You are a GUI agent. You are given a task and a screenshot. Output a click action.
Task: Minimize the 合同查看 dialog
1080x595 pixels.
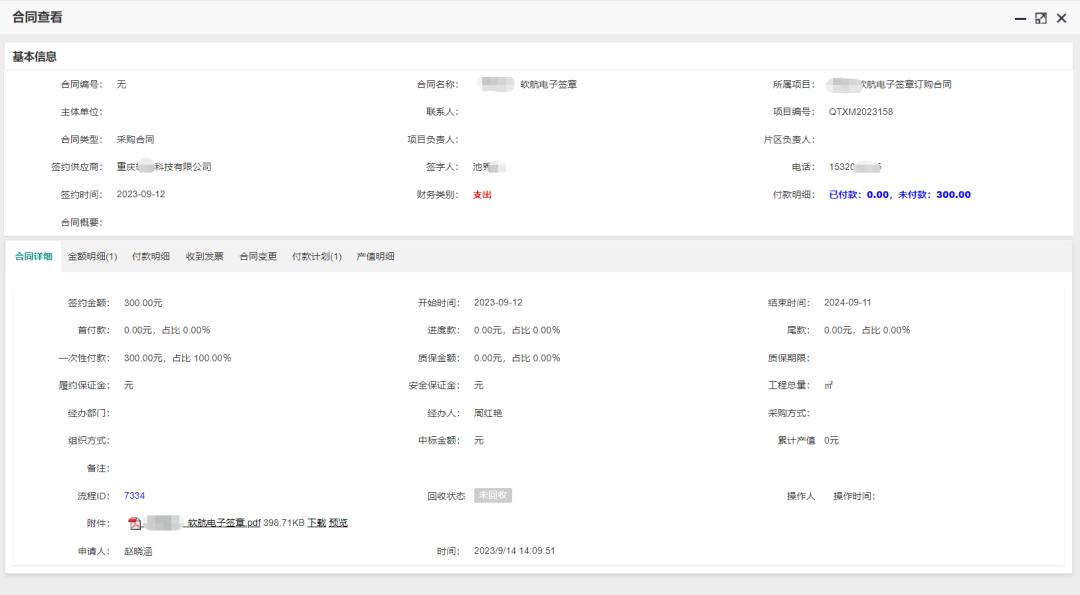click(1019, 17)
